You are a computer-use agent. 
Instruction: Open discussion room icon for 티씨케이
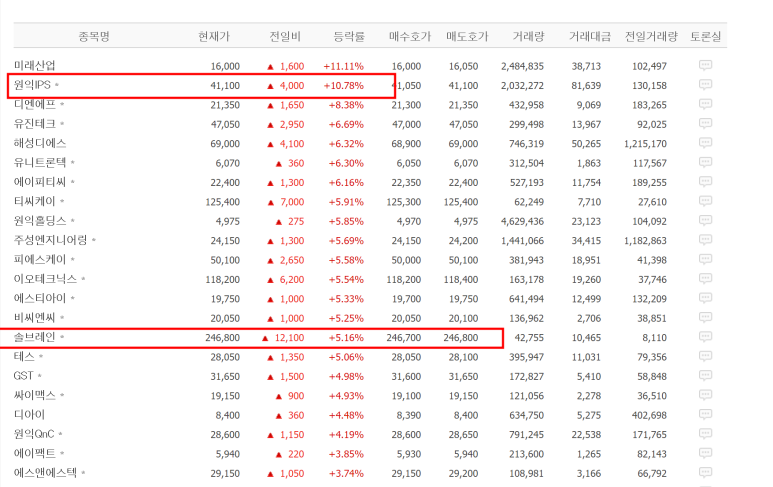click(705, 201)
